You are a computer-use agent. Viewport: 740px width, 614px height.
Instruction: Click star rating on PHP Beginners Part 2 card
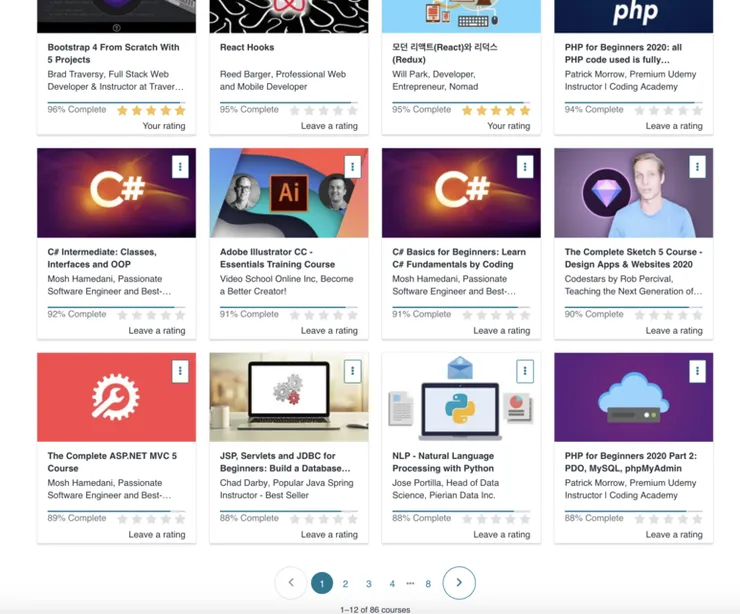[x=668, y=520]
